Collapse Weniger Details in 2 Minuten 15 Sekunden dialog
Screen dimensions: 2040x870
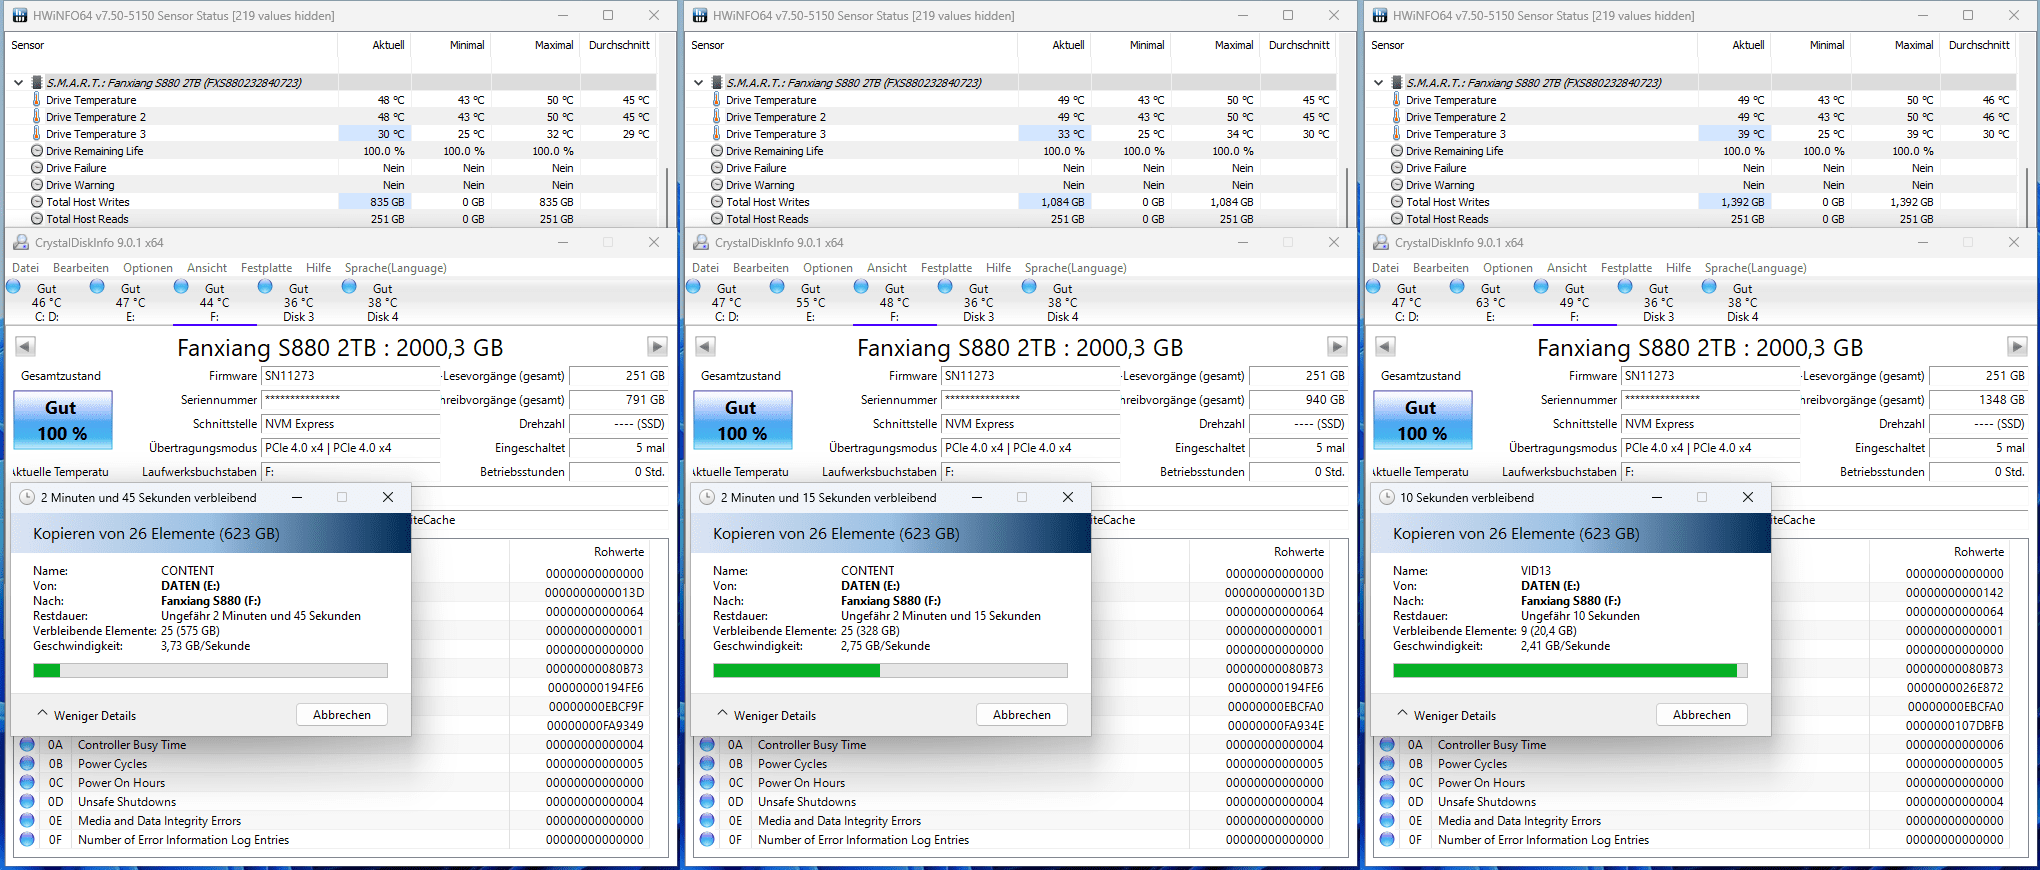coord(766,715)
